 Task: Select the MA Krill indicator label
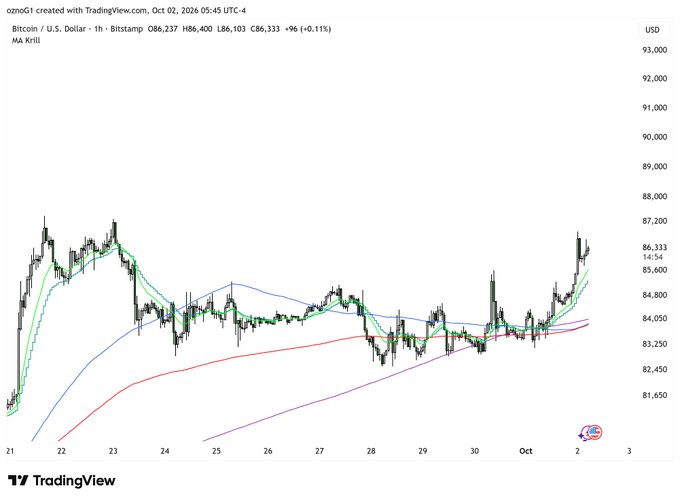[x=26, y=40]
